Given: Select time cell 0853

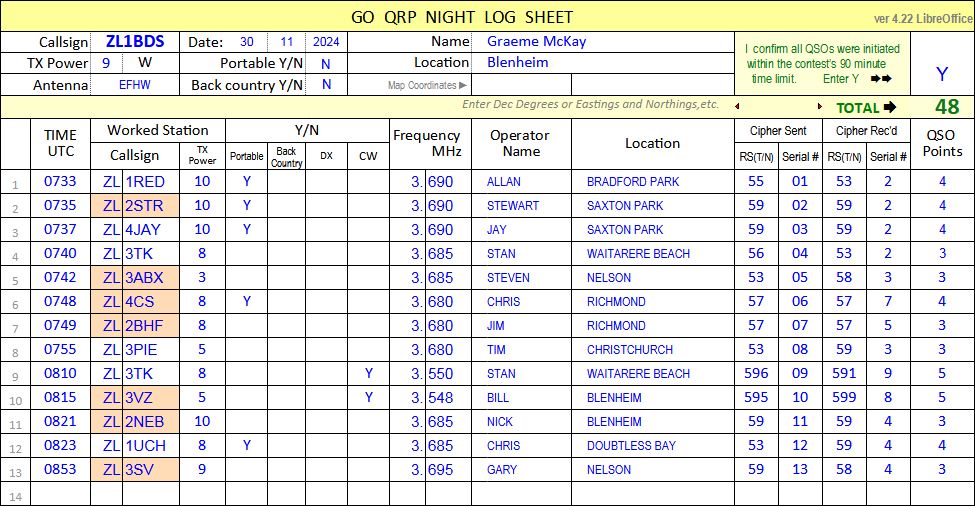Looking at the screenshot, I should click(60, 469).
